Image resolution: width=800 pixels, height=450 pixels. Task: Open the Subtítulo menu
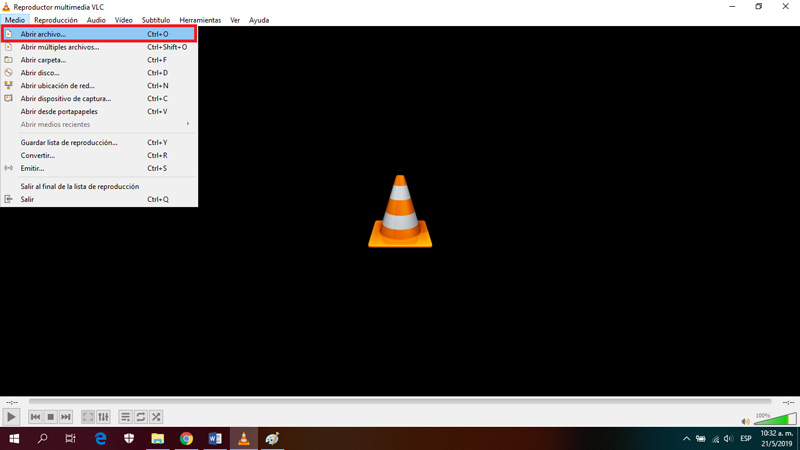156,20
